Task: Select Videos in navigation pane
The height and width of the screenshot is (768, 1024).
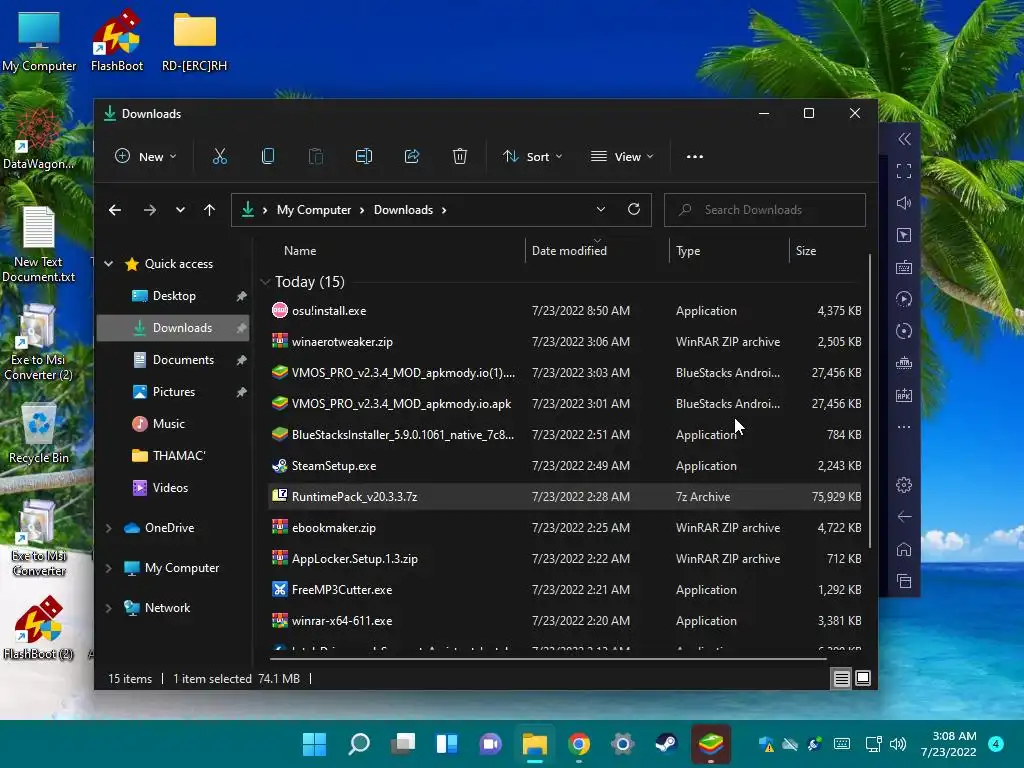Action: (x=173, y=488)
